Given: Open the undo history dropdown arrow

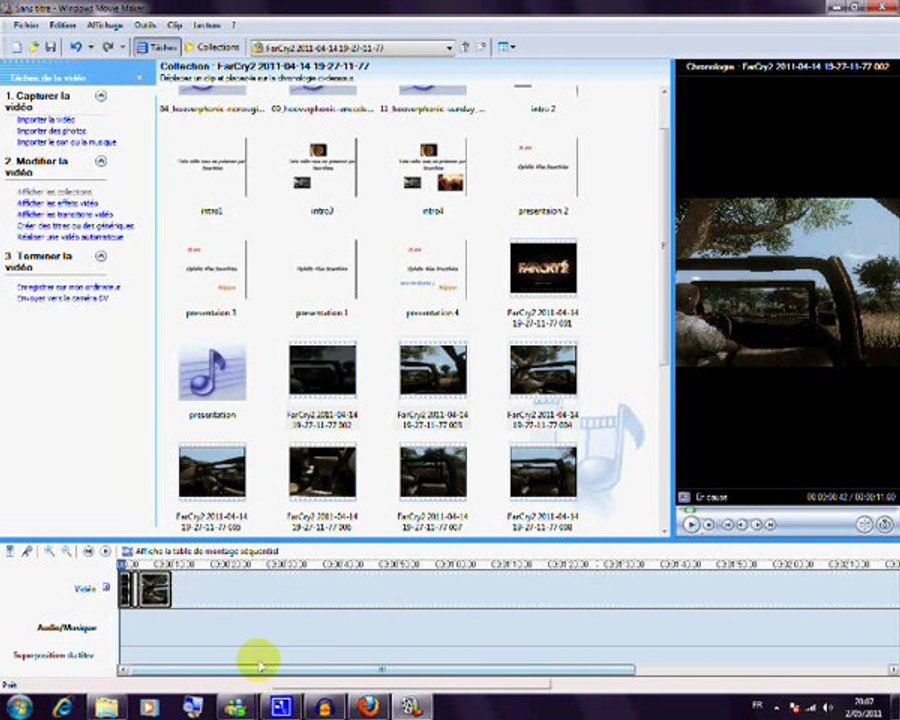Looking at the screenshot, I should coord(91,47).
